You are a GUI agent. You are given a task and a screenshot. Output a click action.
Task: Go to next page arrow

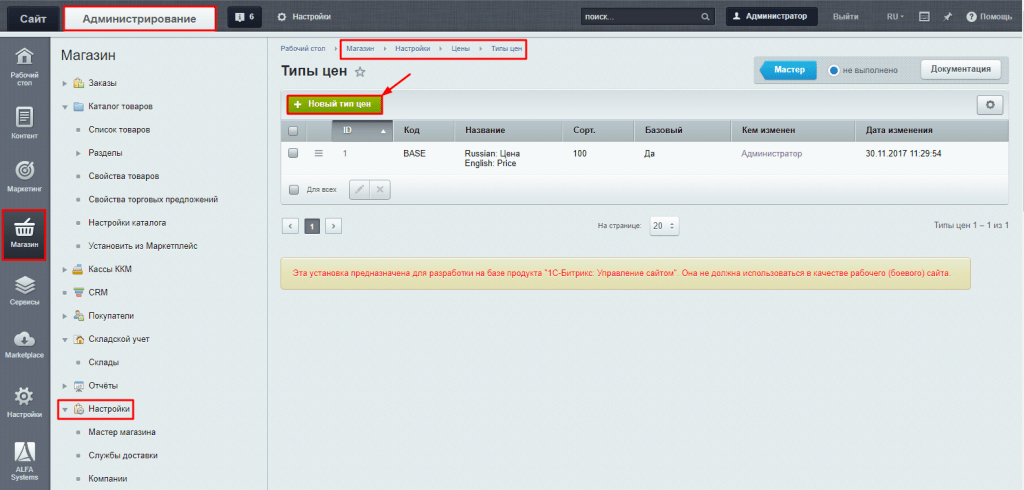334,226
